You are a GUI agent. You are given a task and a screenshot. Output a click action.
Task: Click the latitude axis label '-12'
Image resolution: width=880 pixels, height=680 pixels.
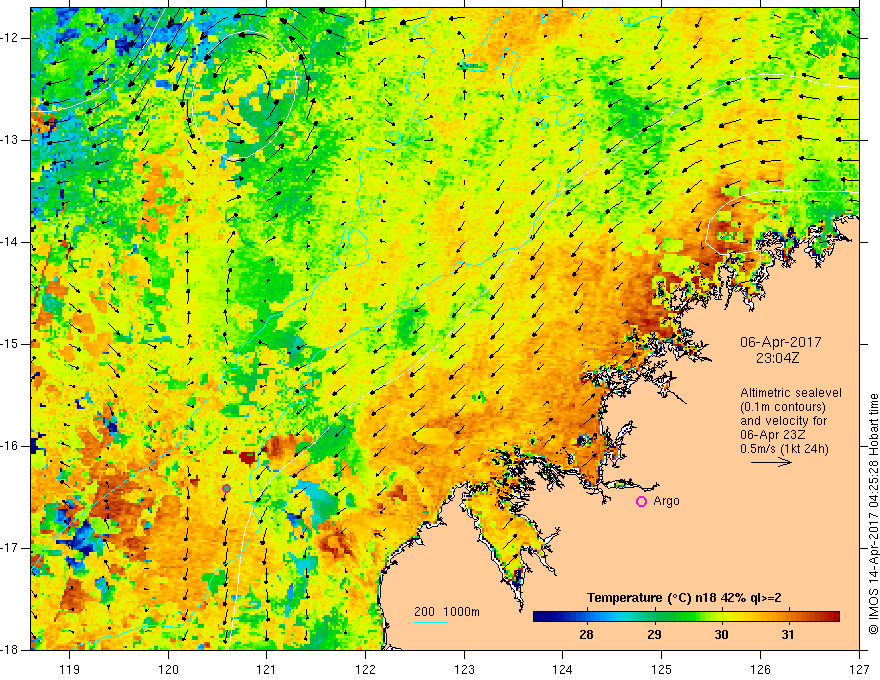[11, 38]
